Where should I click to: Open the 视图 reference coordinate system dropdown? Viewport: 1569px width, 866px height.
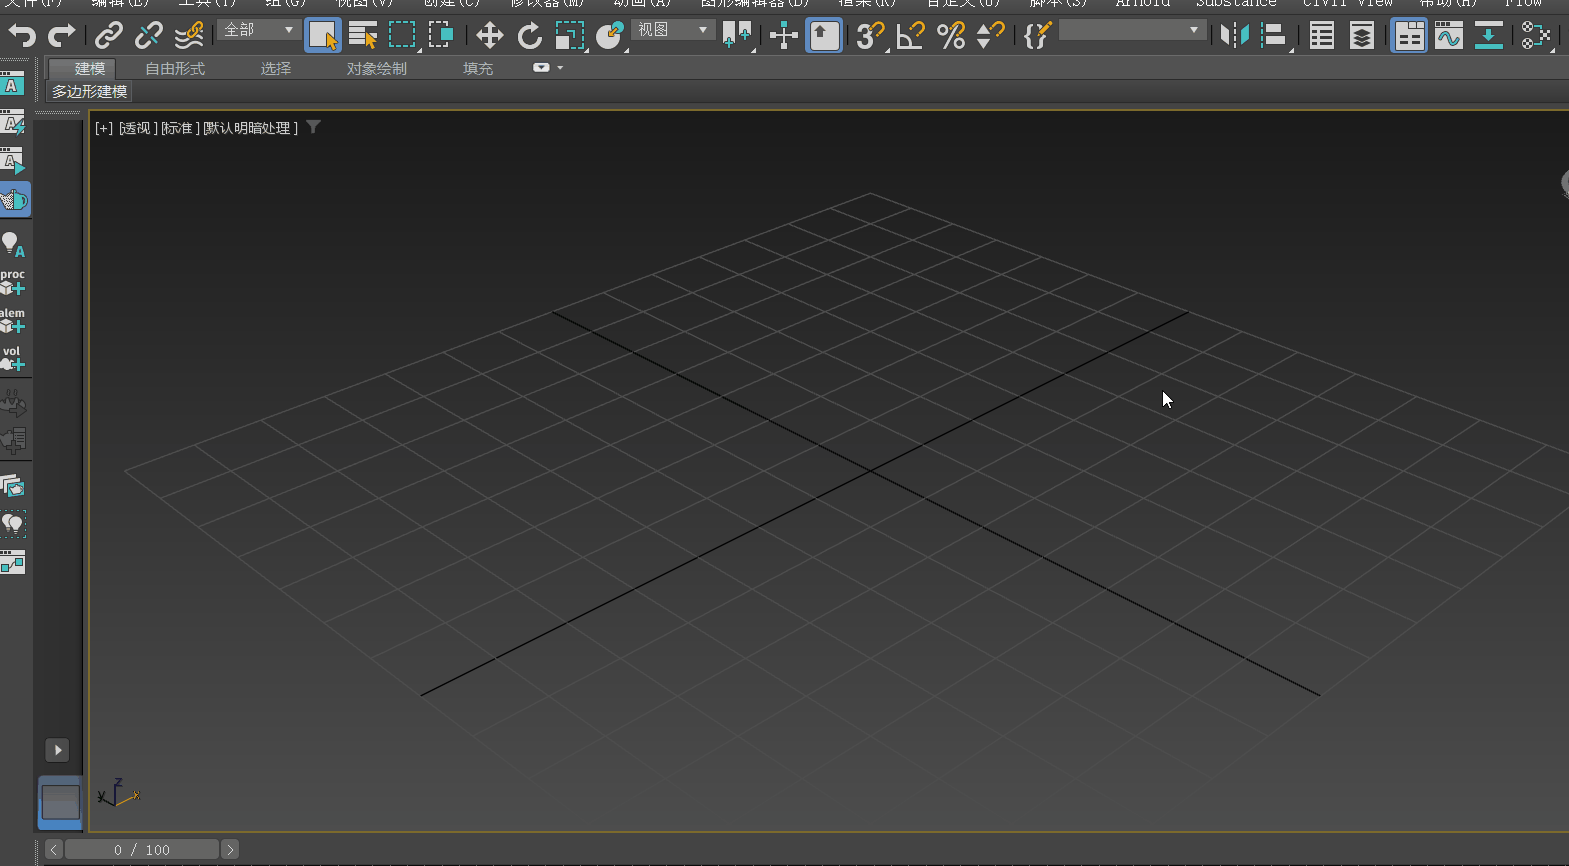point(672,30)
